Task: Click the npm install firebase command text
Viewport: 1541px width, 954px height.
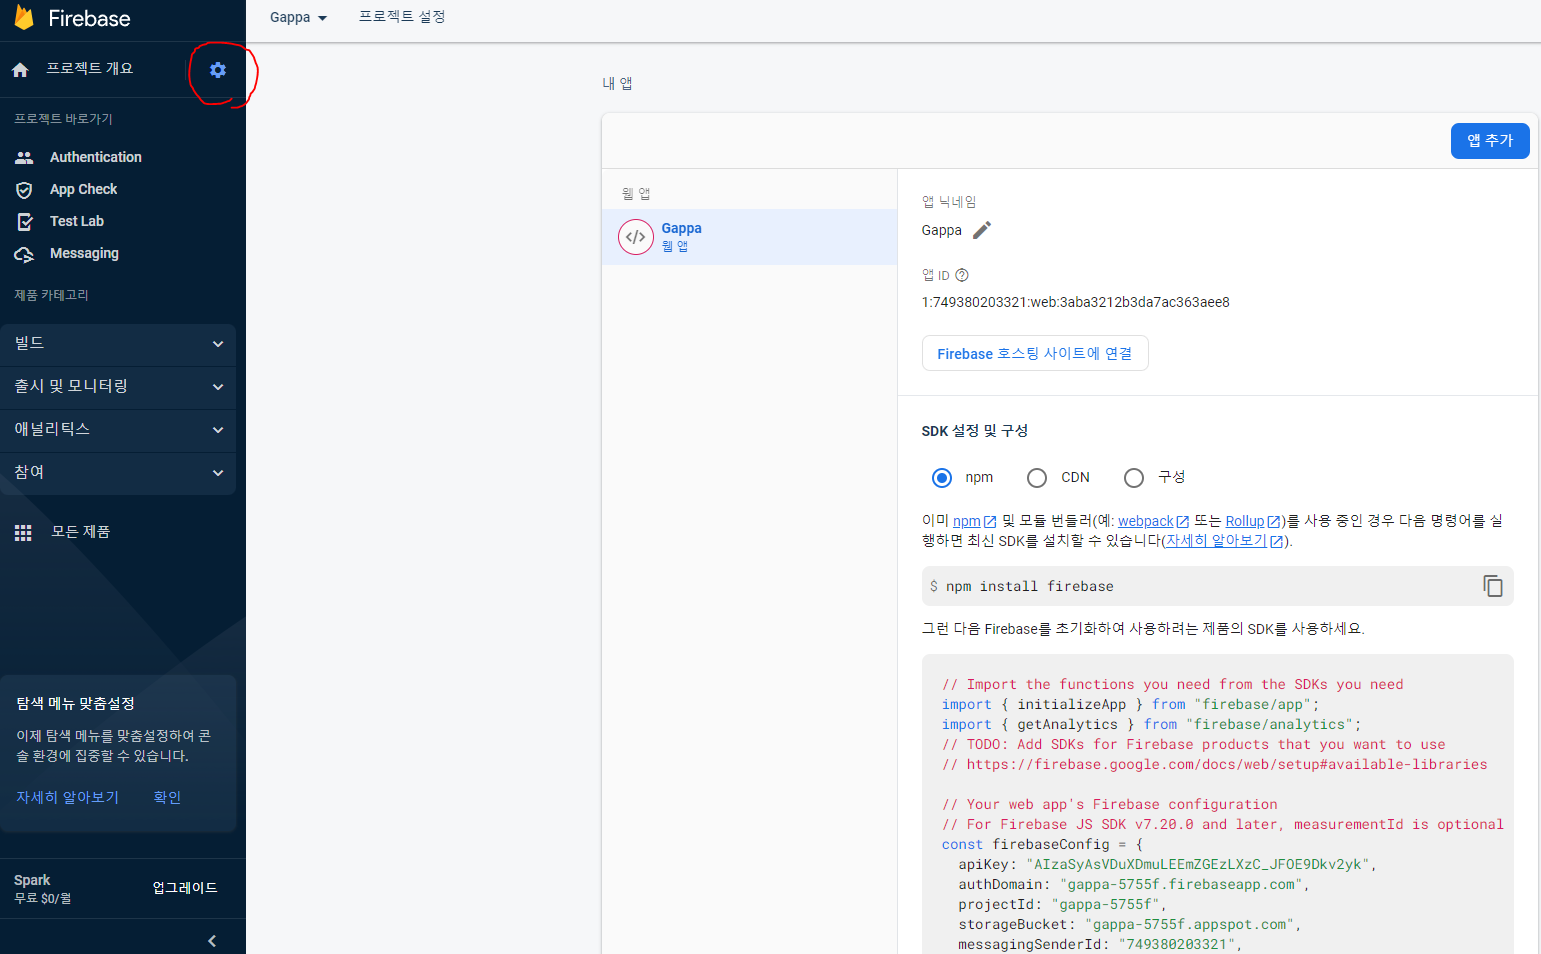Action: [1029, 586]
